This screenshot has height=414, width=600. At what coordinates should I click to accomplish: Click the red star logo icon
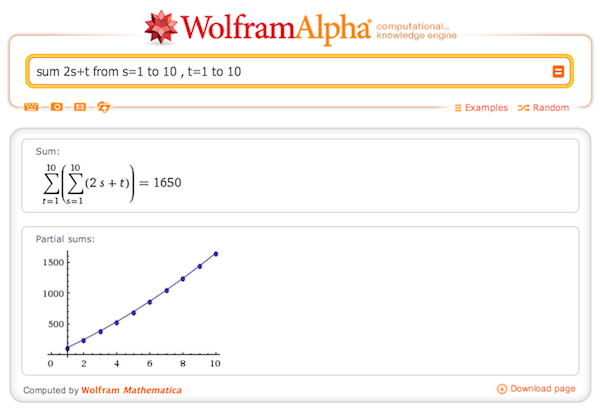[x=161, y=27]
